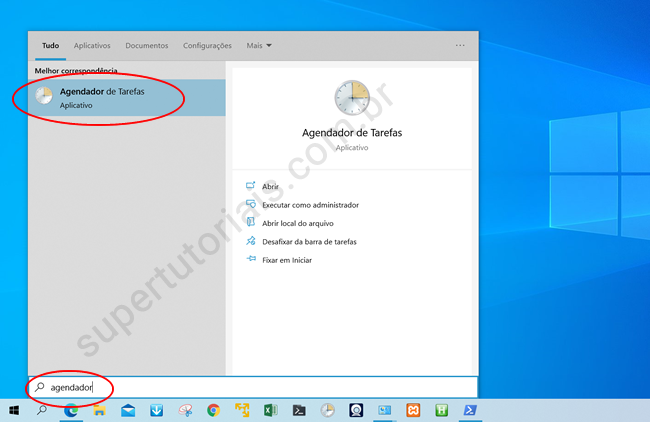Click the search box containing agendador

coord(250,387)
